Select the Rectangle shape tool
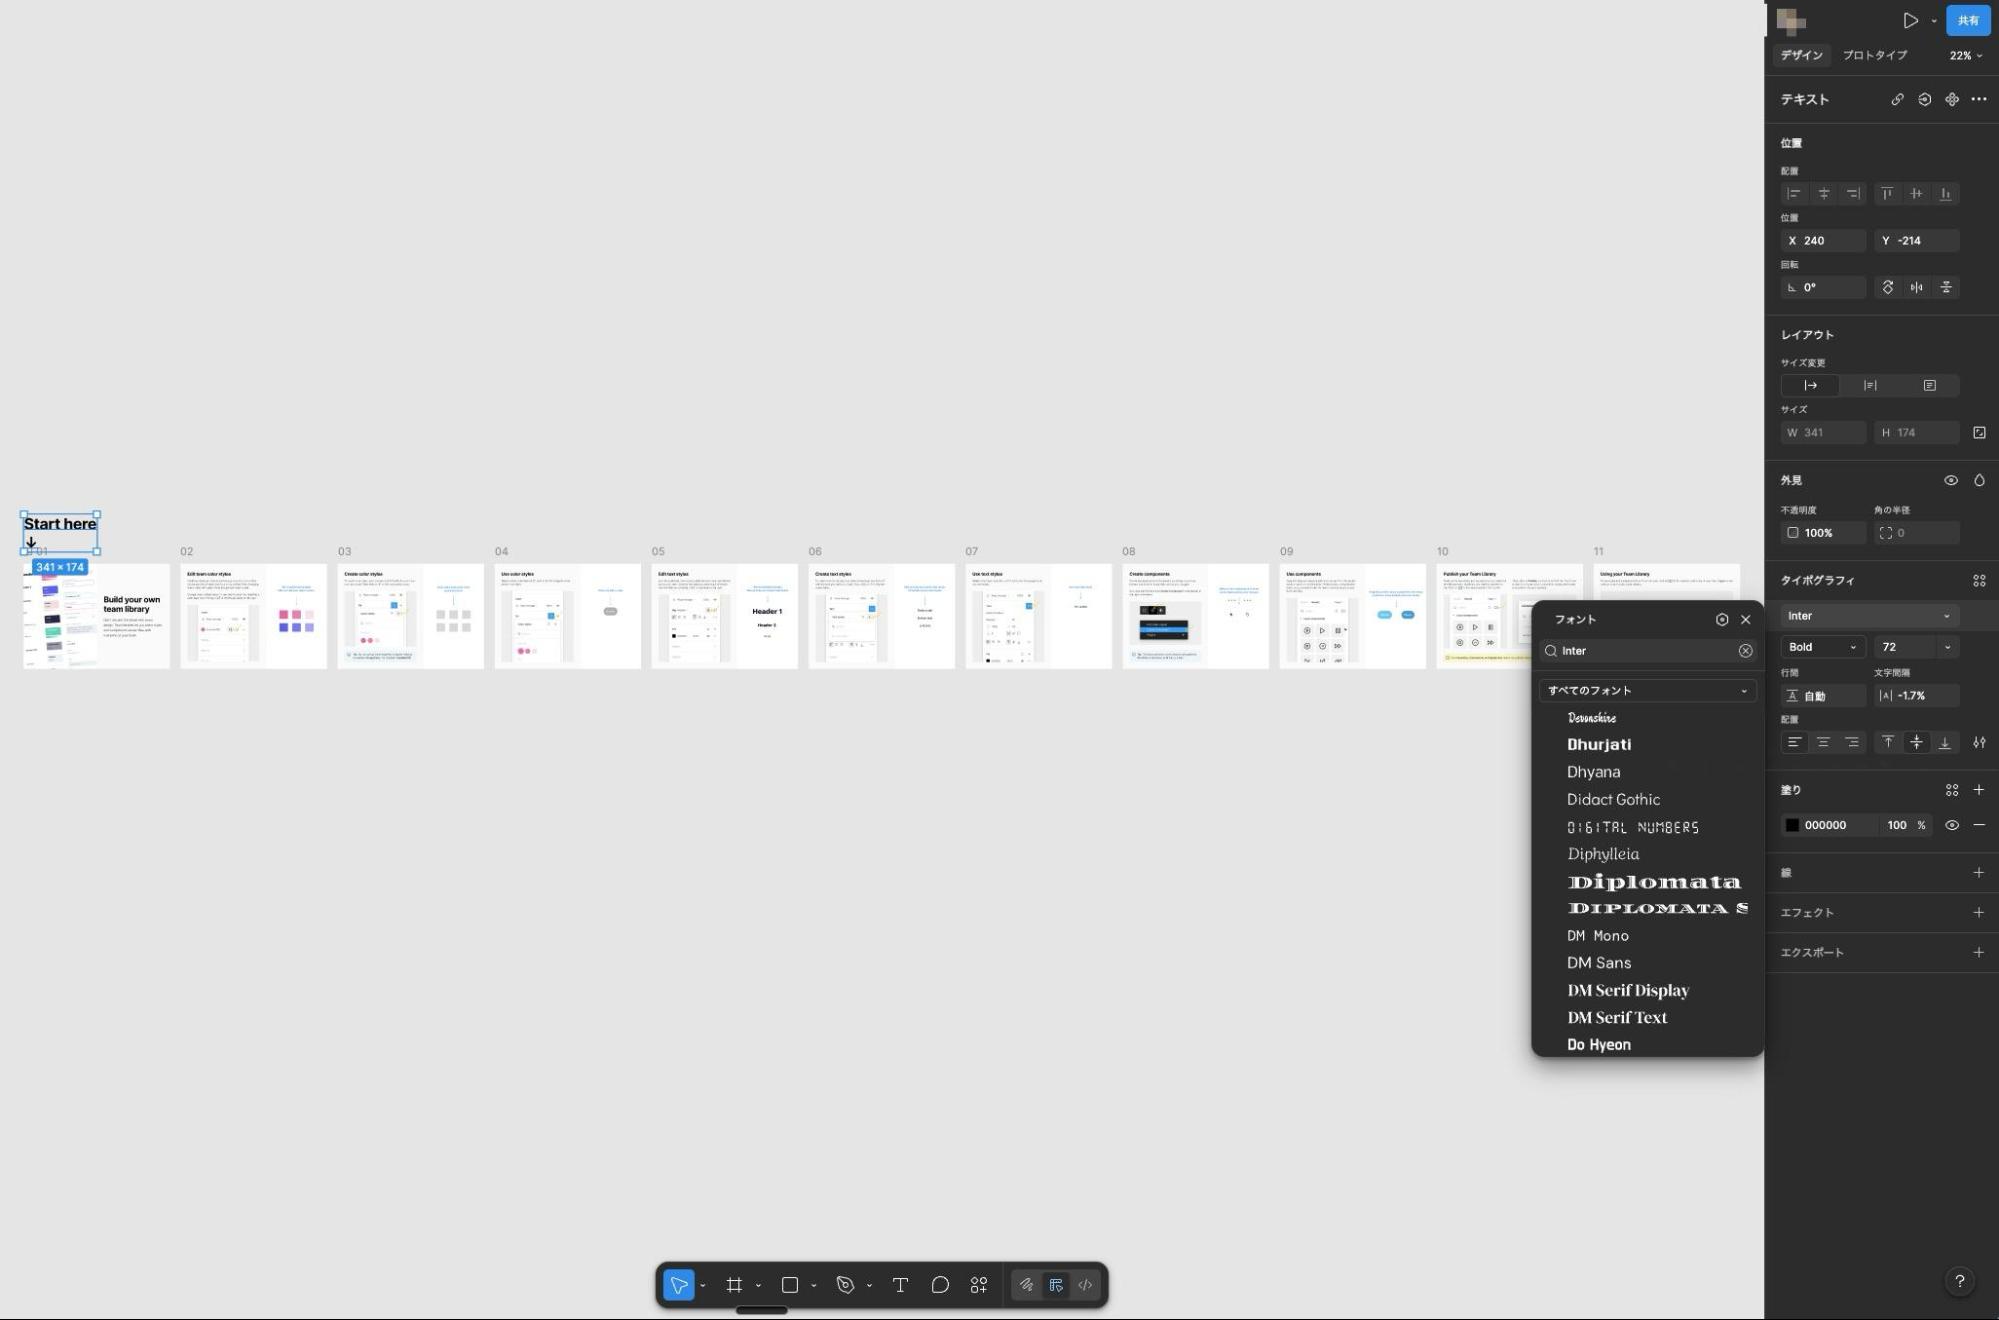The image size is (1999, 1320). click(789, 1285)
